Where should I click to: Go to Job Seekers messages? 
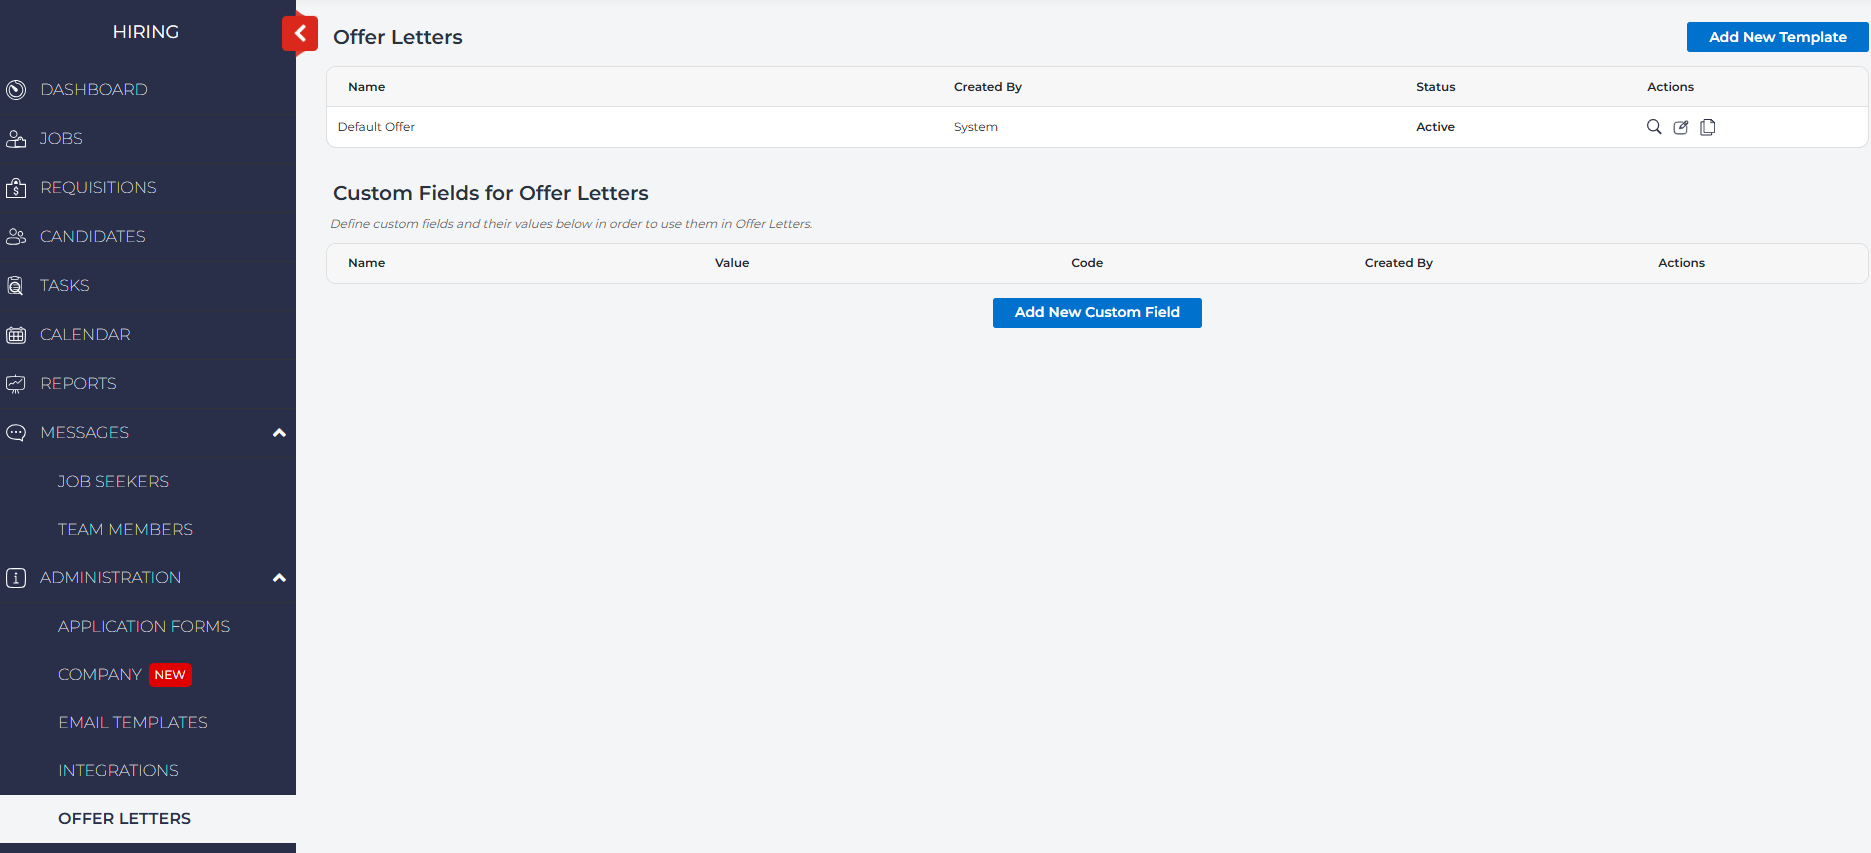[113, 482]
